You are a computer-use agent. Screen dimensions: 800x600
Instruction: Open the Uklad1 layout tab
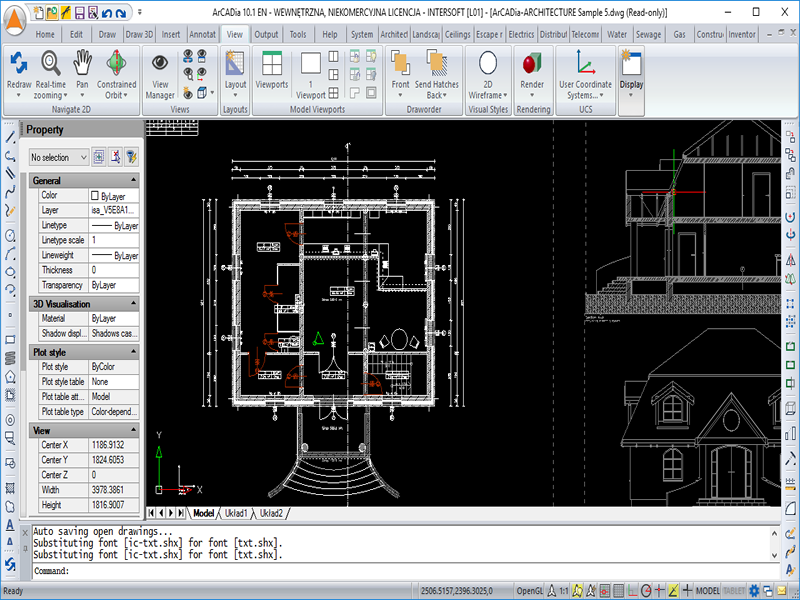click(237, 513)
